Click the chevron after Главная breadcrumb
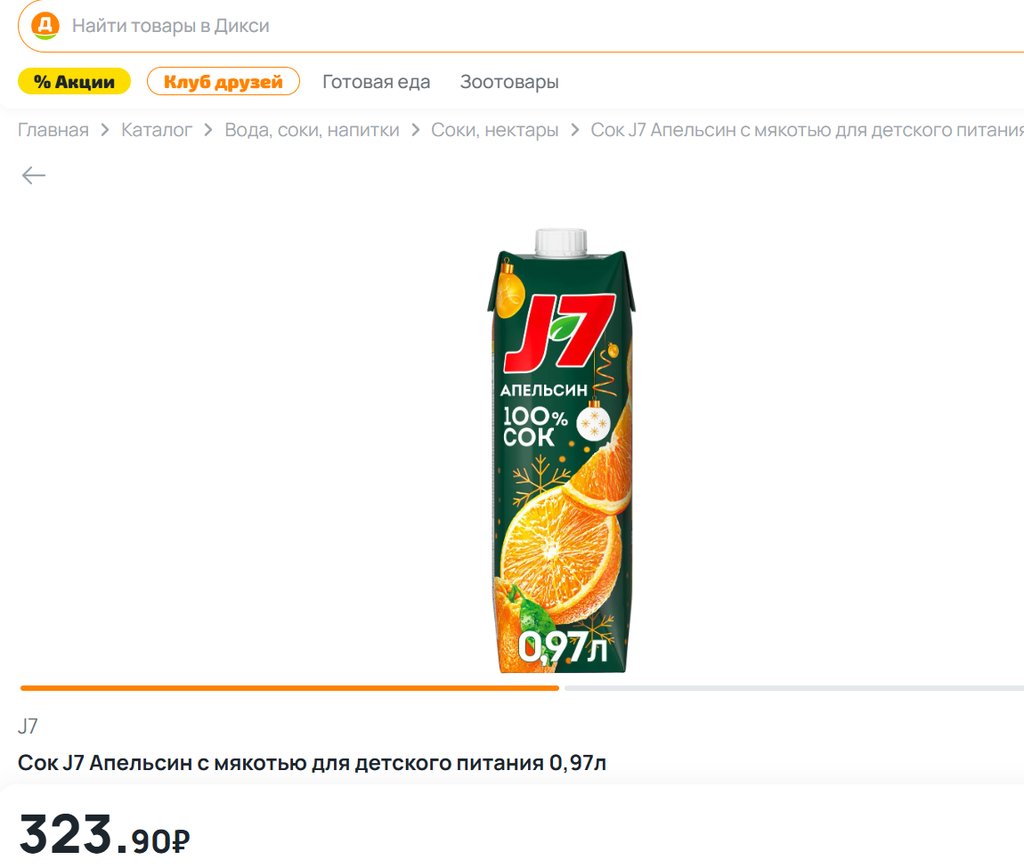The image size is (1024, 868). click(105, 130)
